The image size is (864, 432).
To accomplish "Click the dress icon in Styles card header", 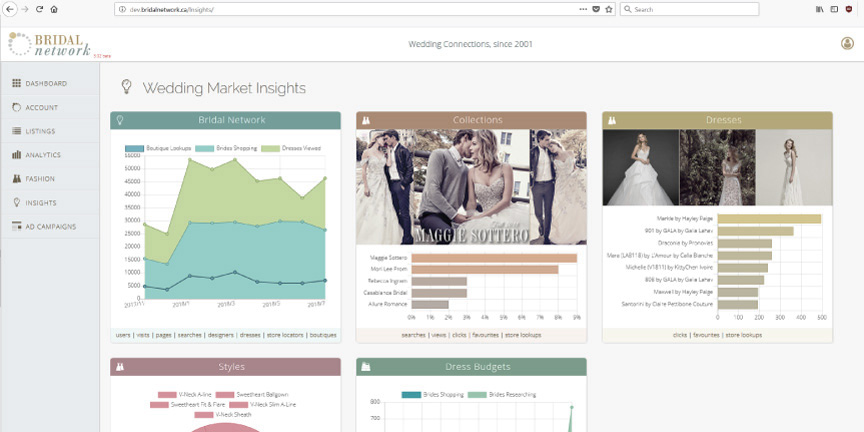I will pyautogui.click(x=120, y=367).
